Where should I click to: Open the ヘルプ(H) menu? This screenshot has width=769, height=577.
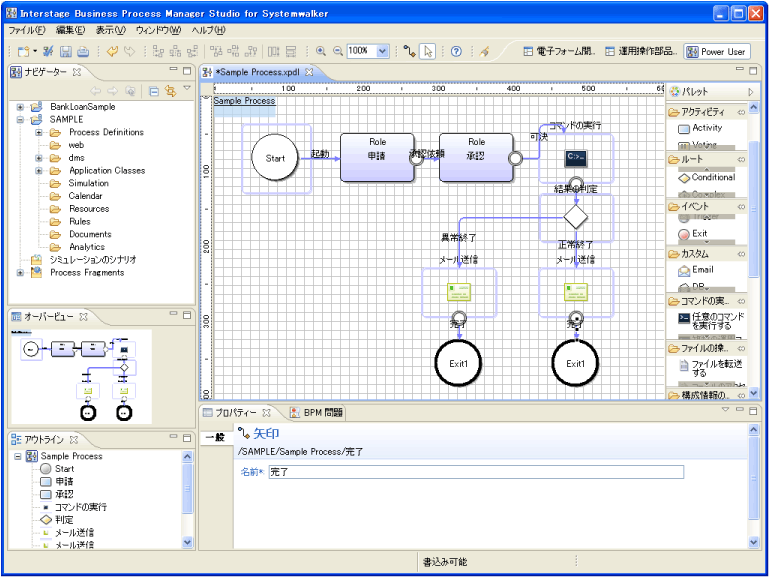pyautogui.click(x=208, y=30)
